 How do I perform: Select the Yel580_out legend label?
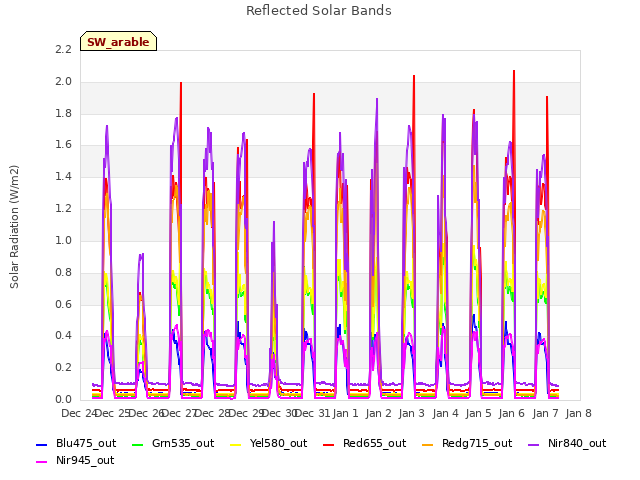click(x=278, y=444)
